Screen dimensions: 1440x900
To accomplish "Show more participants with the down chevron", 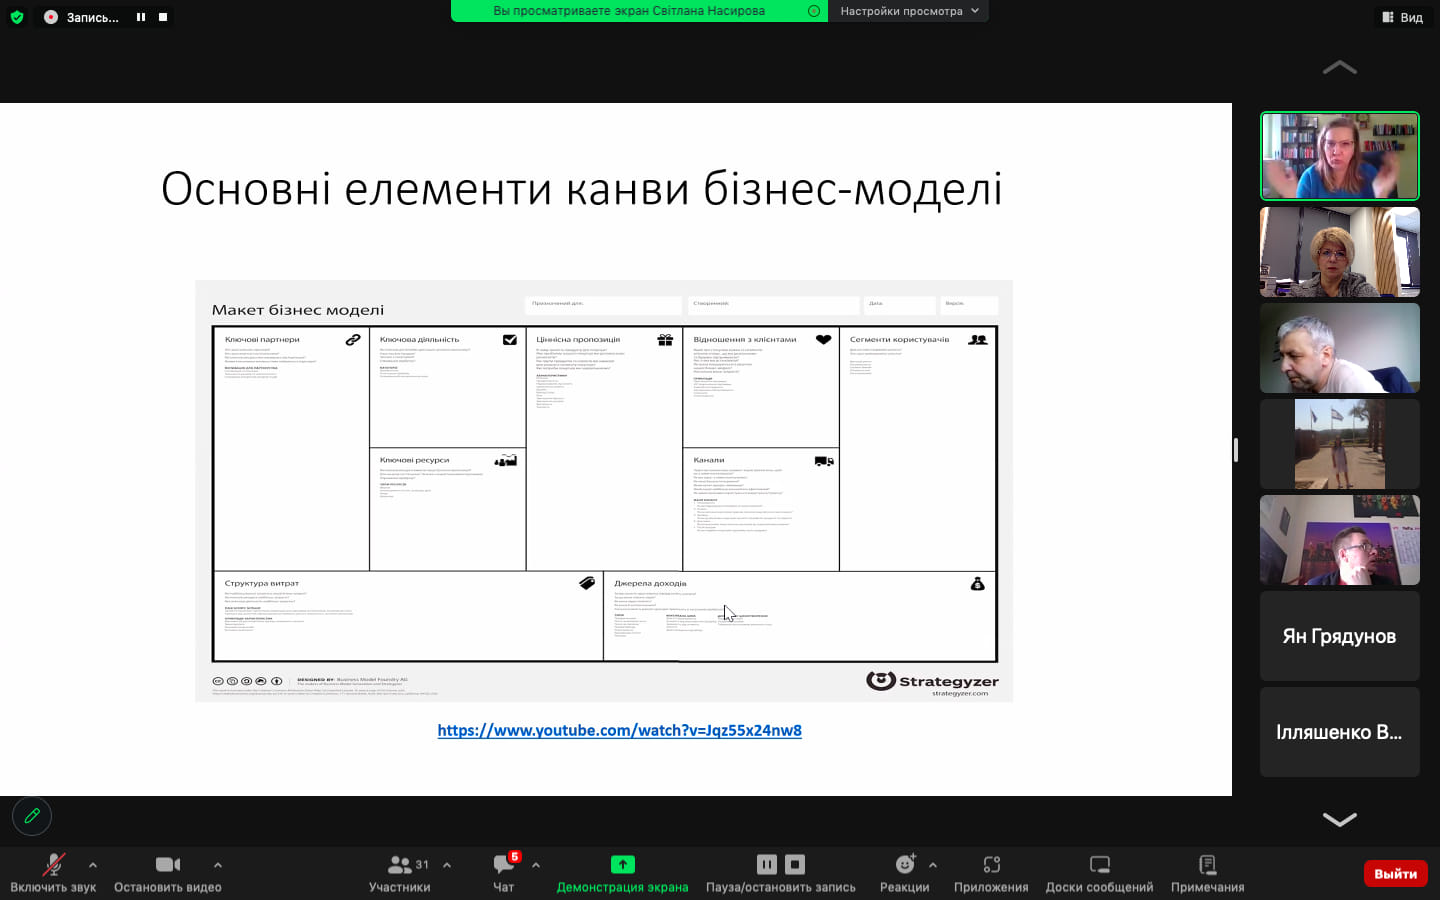I will (1339, 819).
